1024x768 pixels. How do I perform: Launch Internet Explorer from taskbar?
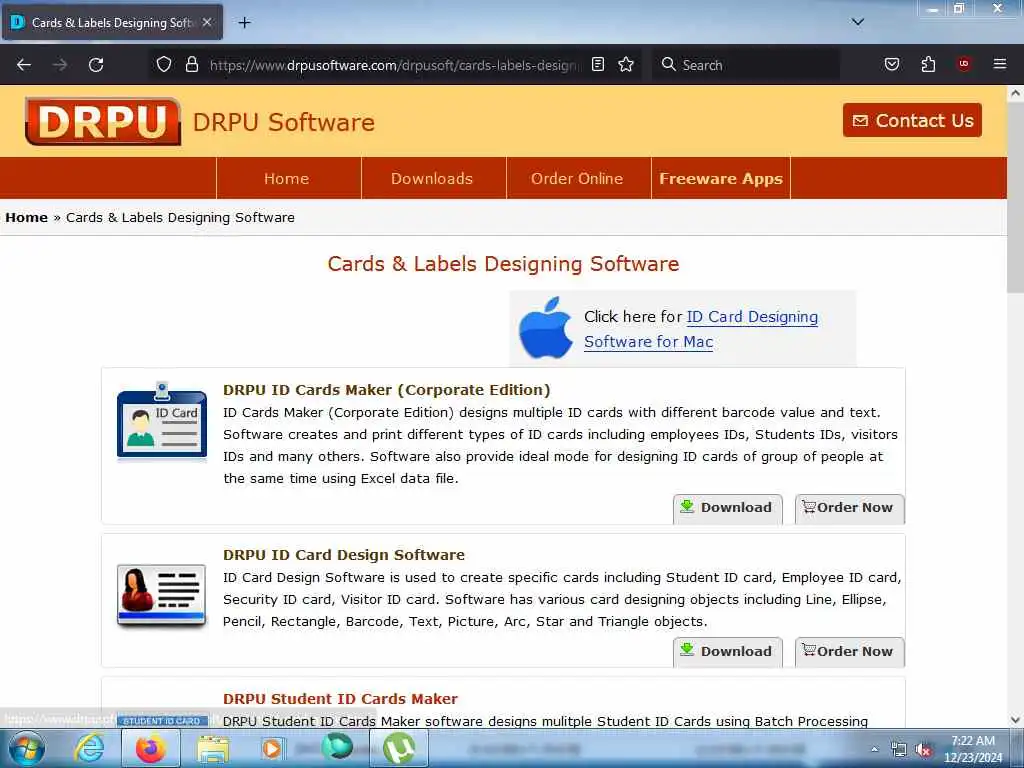point(89,748)
